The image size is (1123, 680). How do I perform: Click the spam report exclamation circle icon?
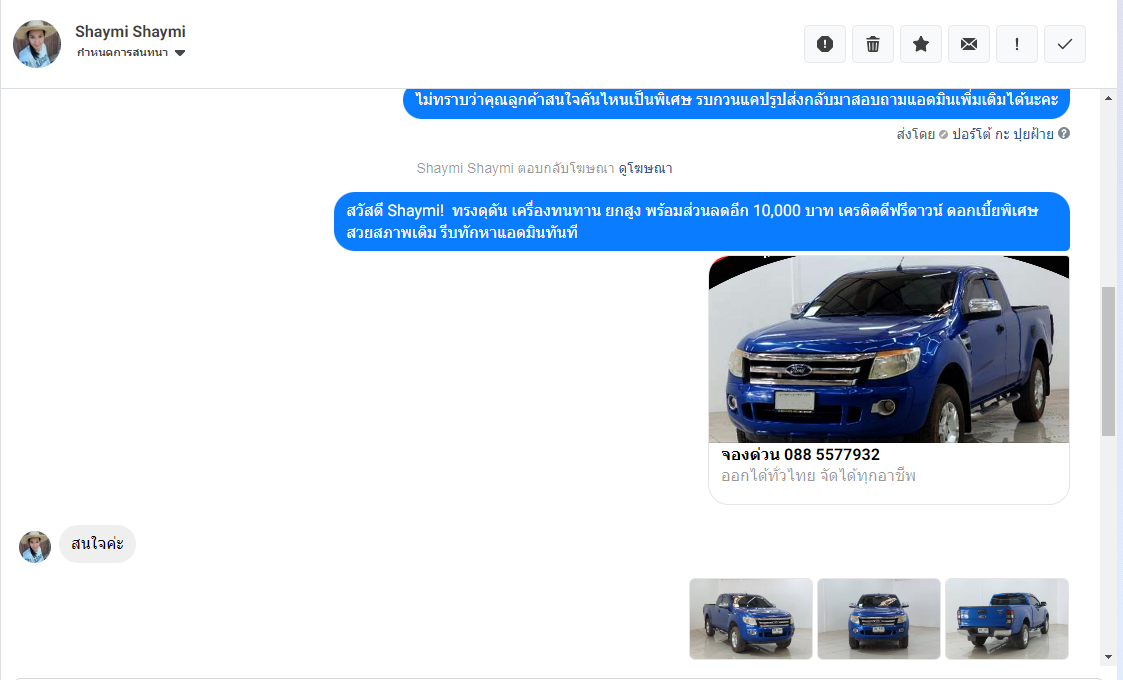824,44
